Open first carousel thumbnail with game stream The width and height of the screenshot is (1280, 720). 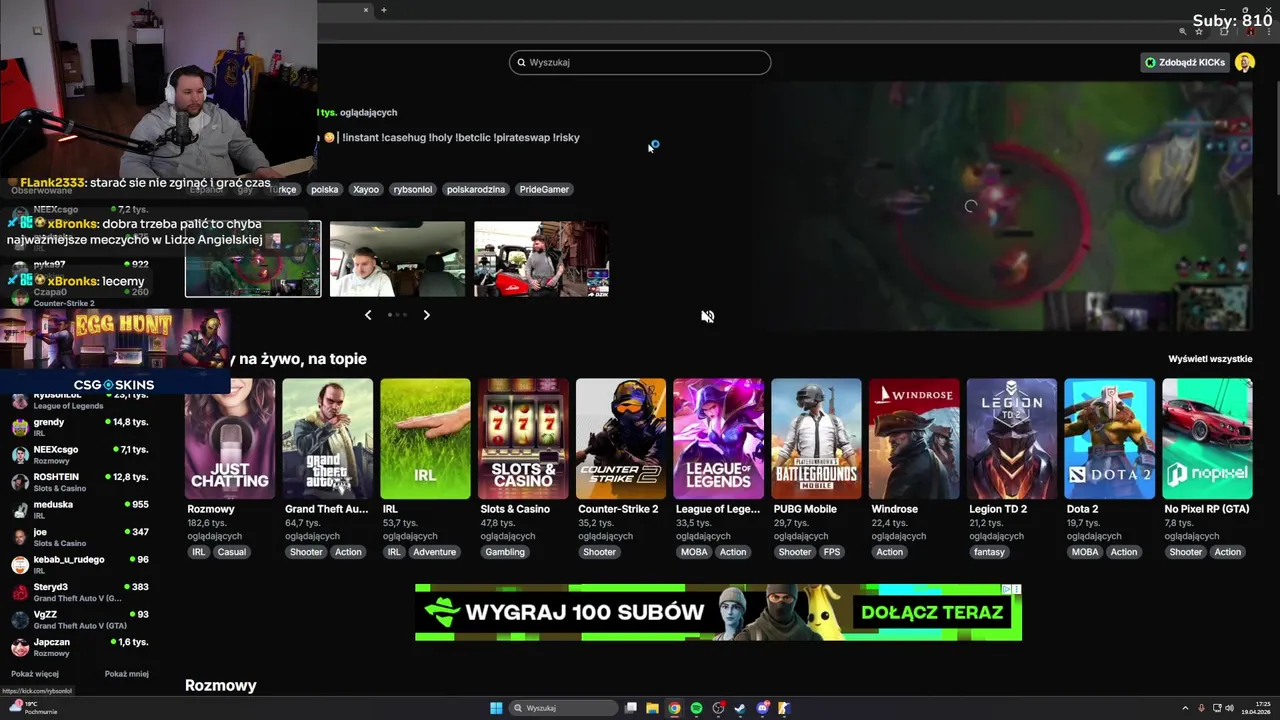tap(253, 259)
